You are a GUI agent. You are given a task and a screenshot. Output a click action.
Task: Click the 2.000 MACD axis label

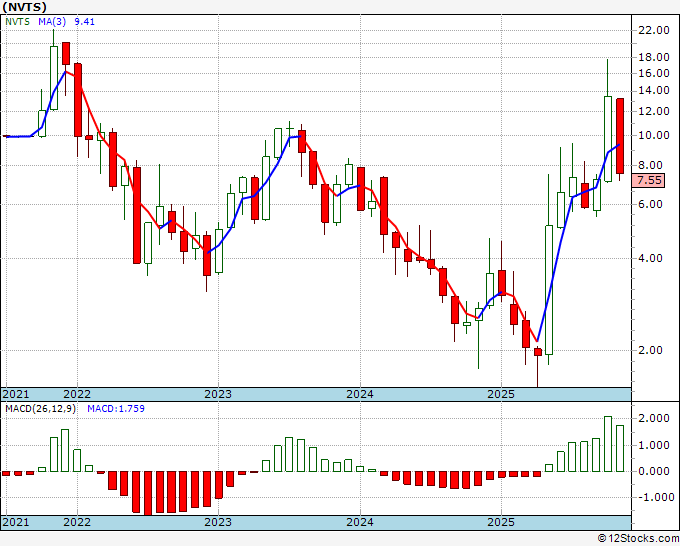(x=654, y=418)
